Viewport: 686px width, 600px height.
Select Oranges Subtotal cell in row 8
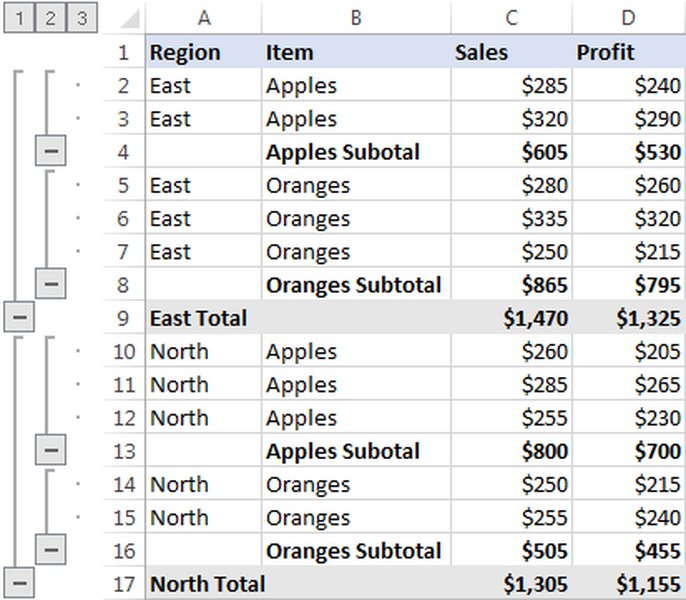coord(356,284)
